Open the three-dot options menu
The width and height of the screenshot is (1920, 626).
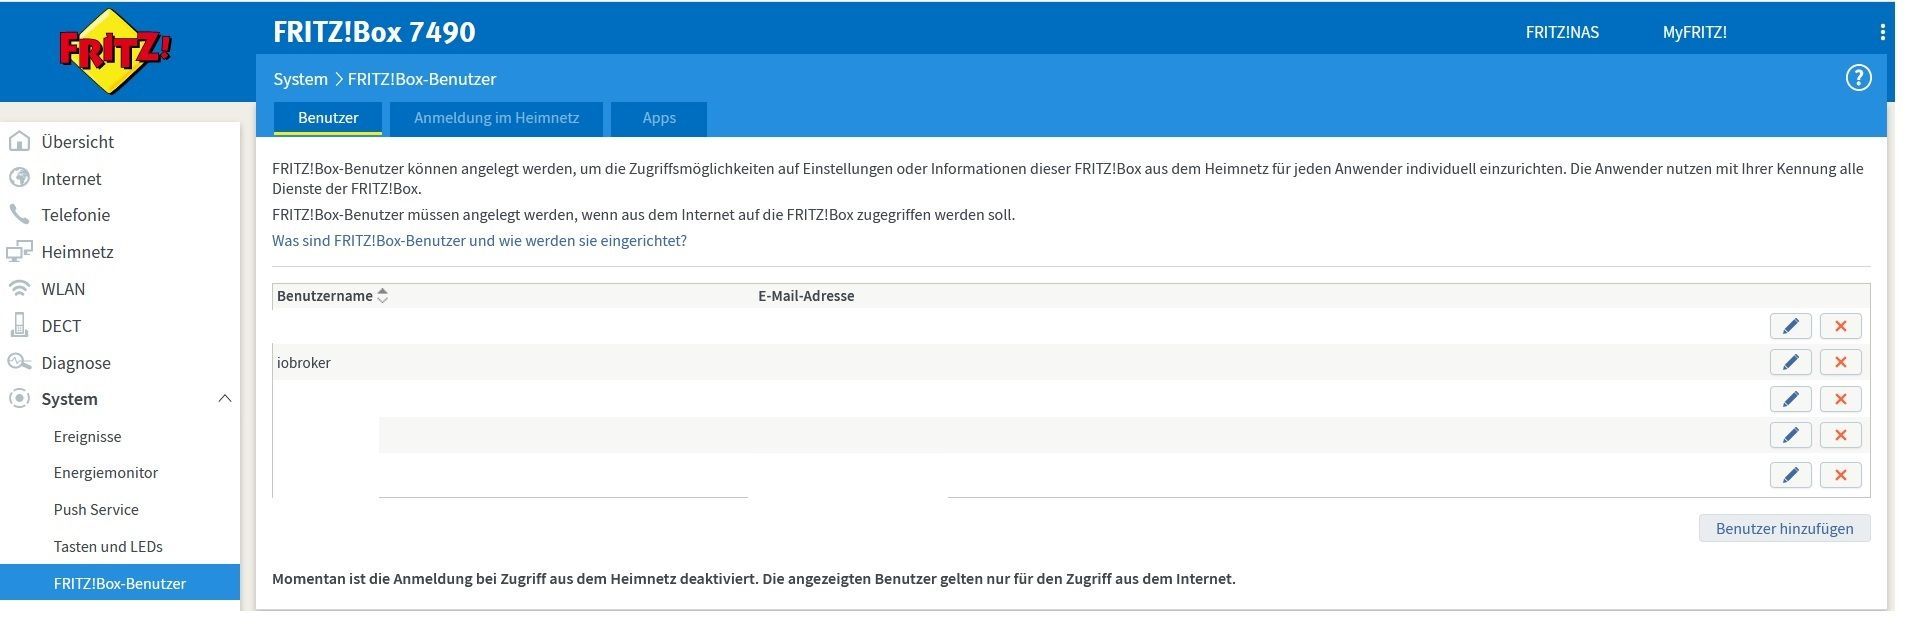(1882, 32)
